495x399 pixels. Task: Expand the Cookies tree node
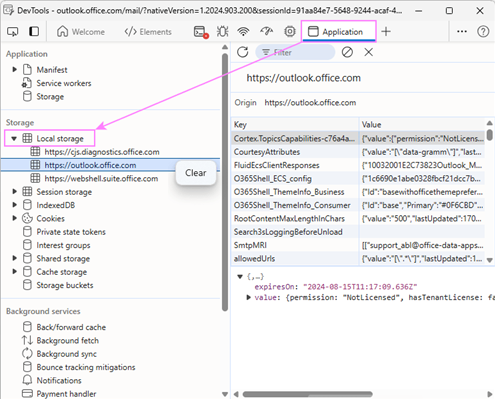click(x=14, y=218)
